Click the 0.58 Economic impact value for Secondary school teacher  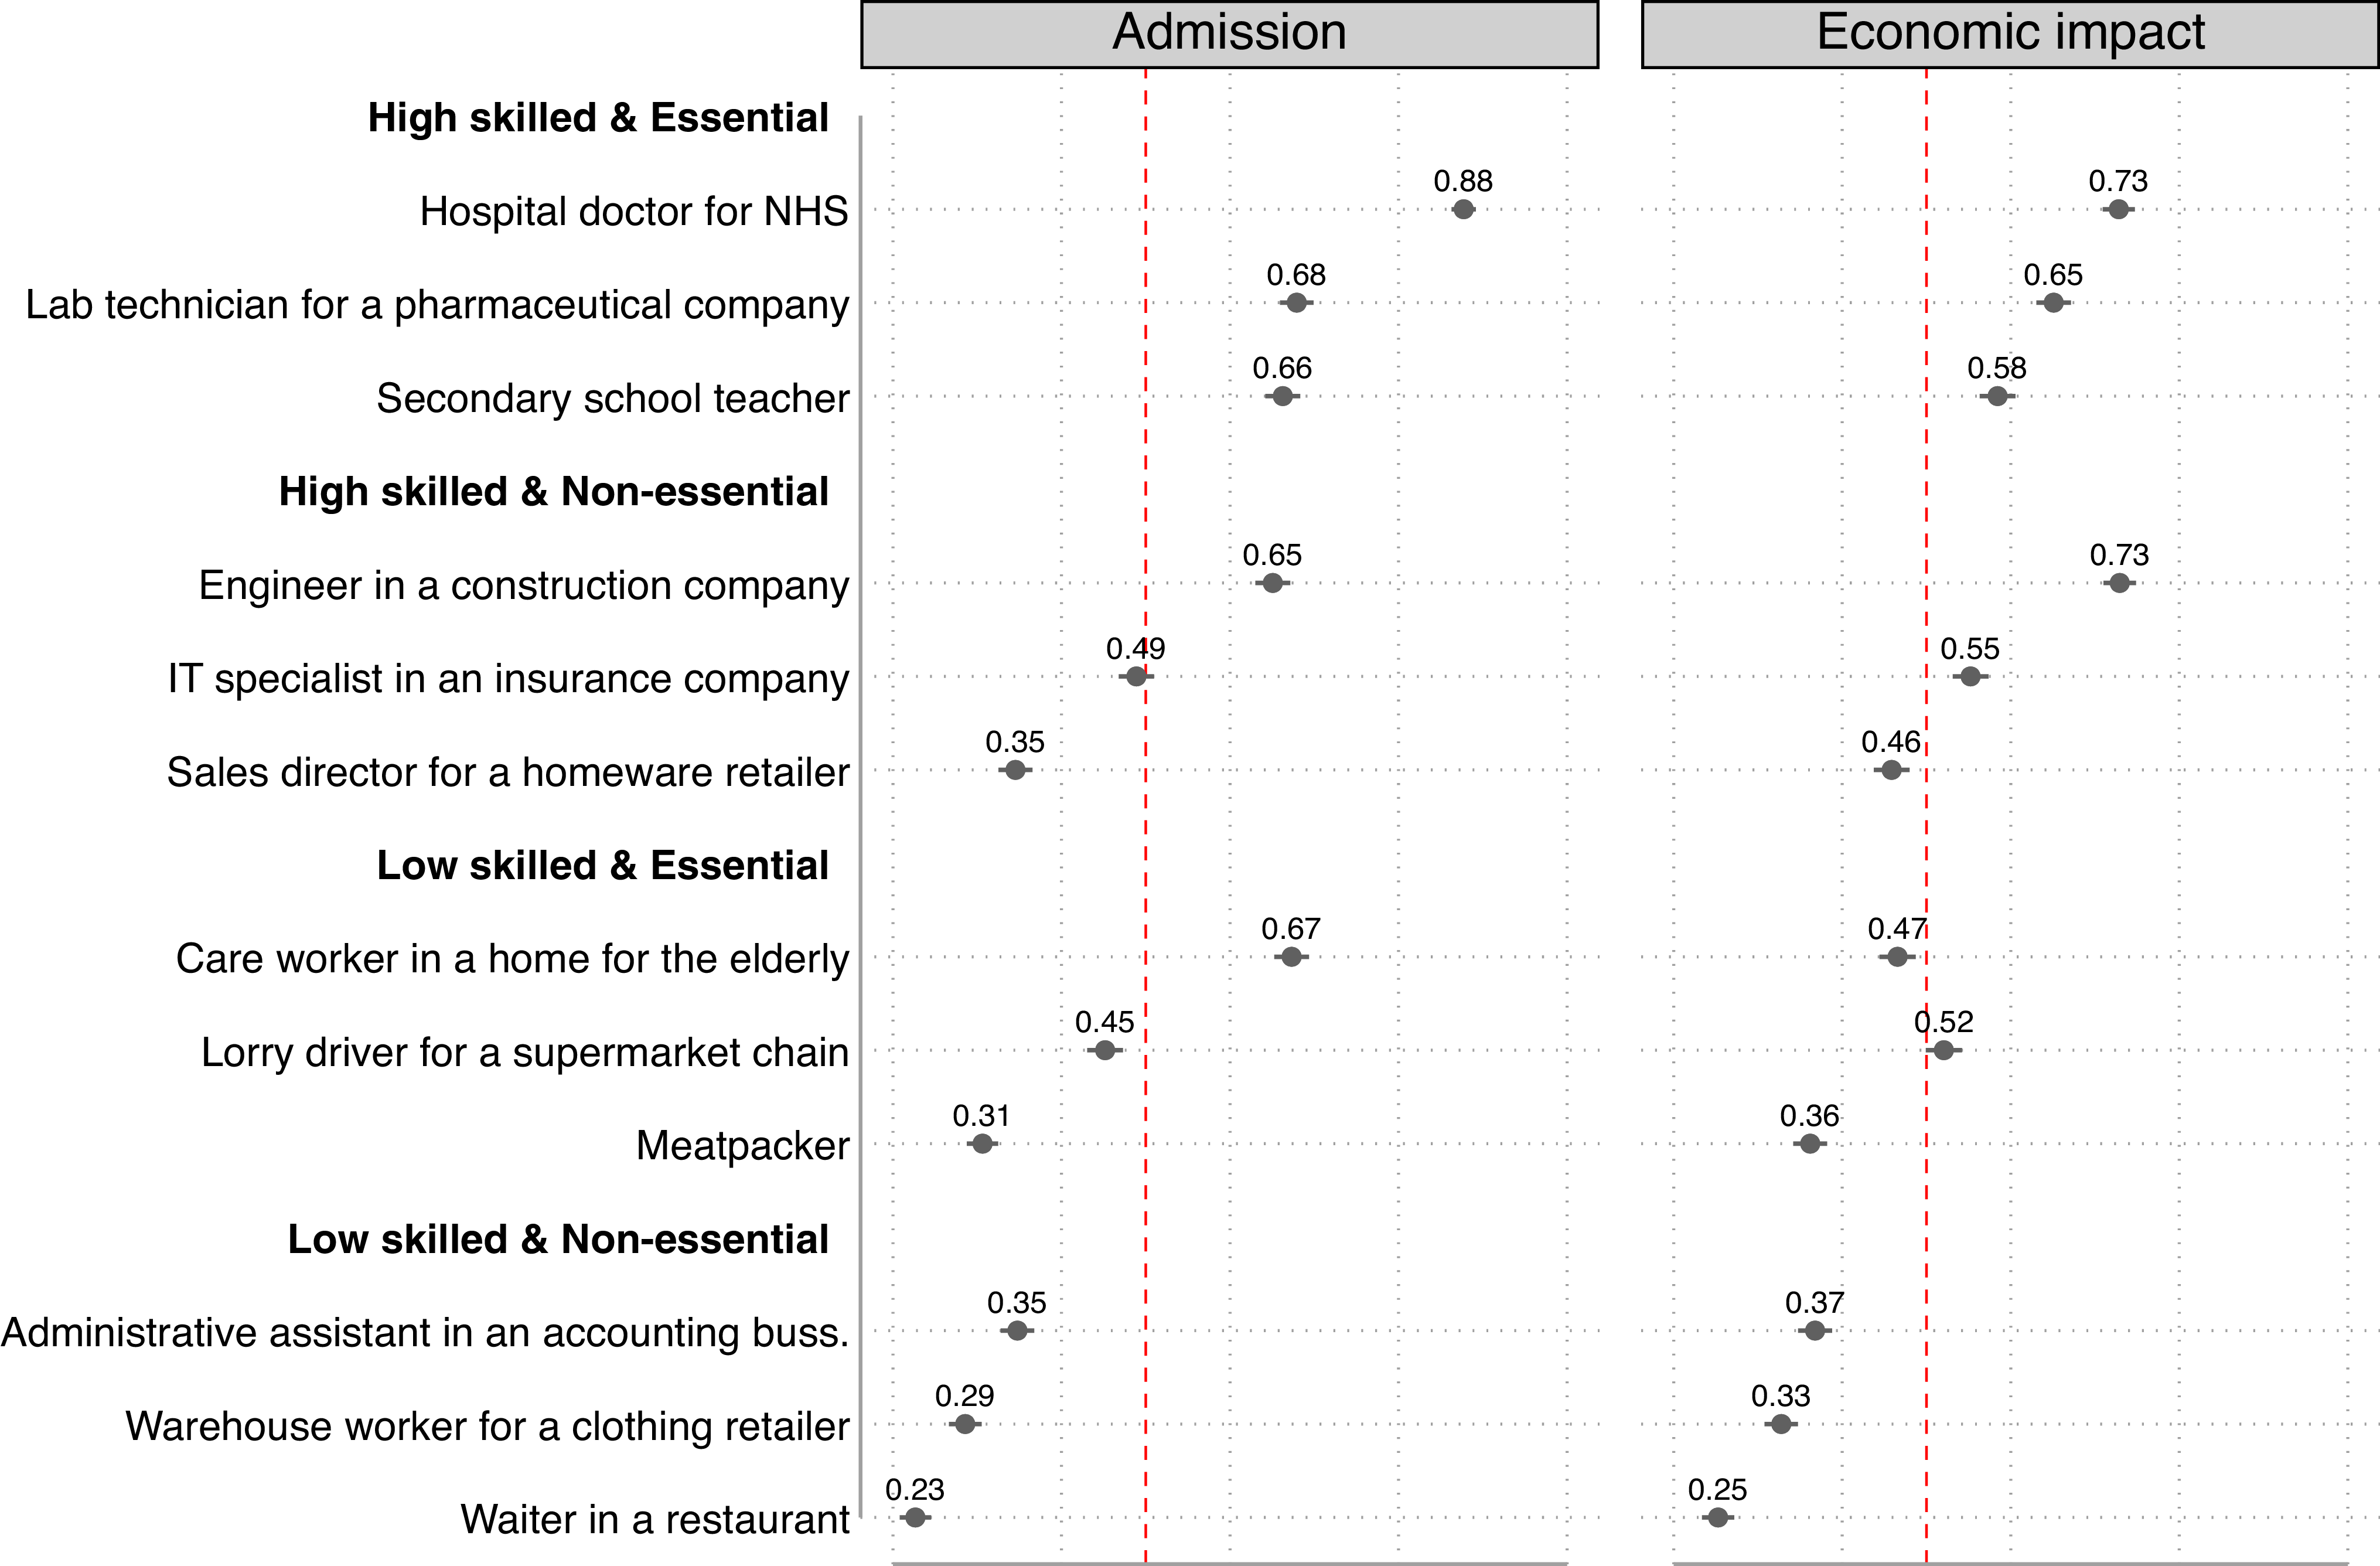coord(1997,368)
